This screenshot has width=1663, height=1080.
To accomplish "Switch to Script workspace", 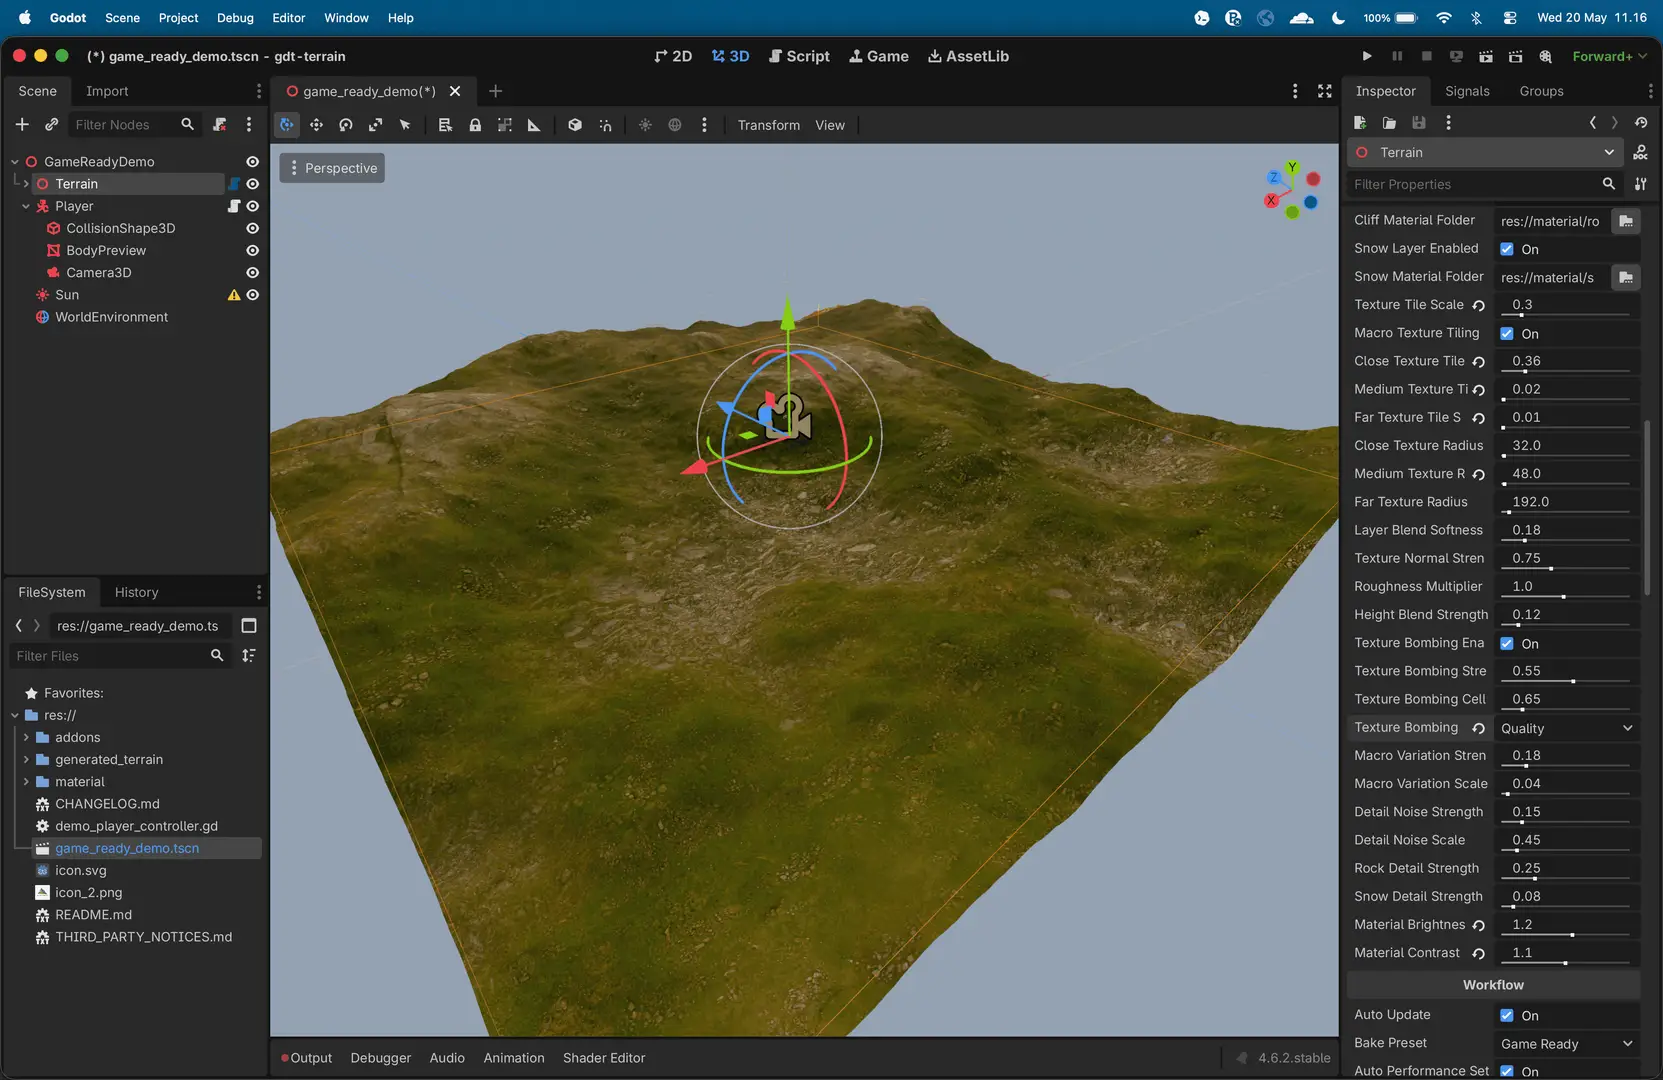I will 799,56.
